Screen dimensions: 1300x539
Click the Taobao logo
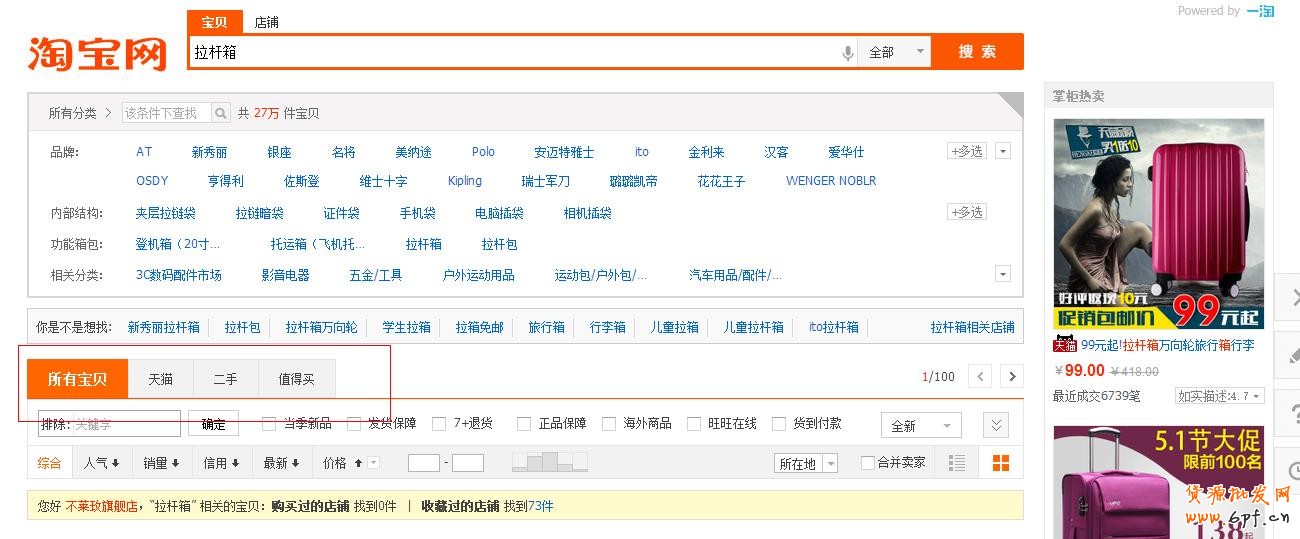(x=97, y=52)
